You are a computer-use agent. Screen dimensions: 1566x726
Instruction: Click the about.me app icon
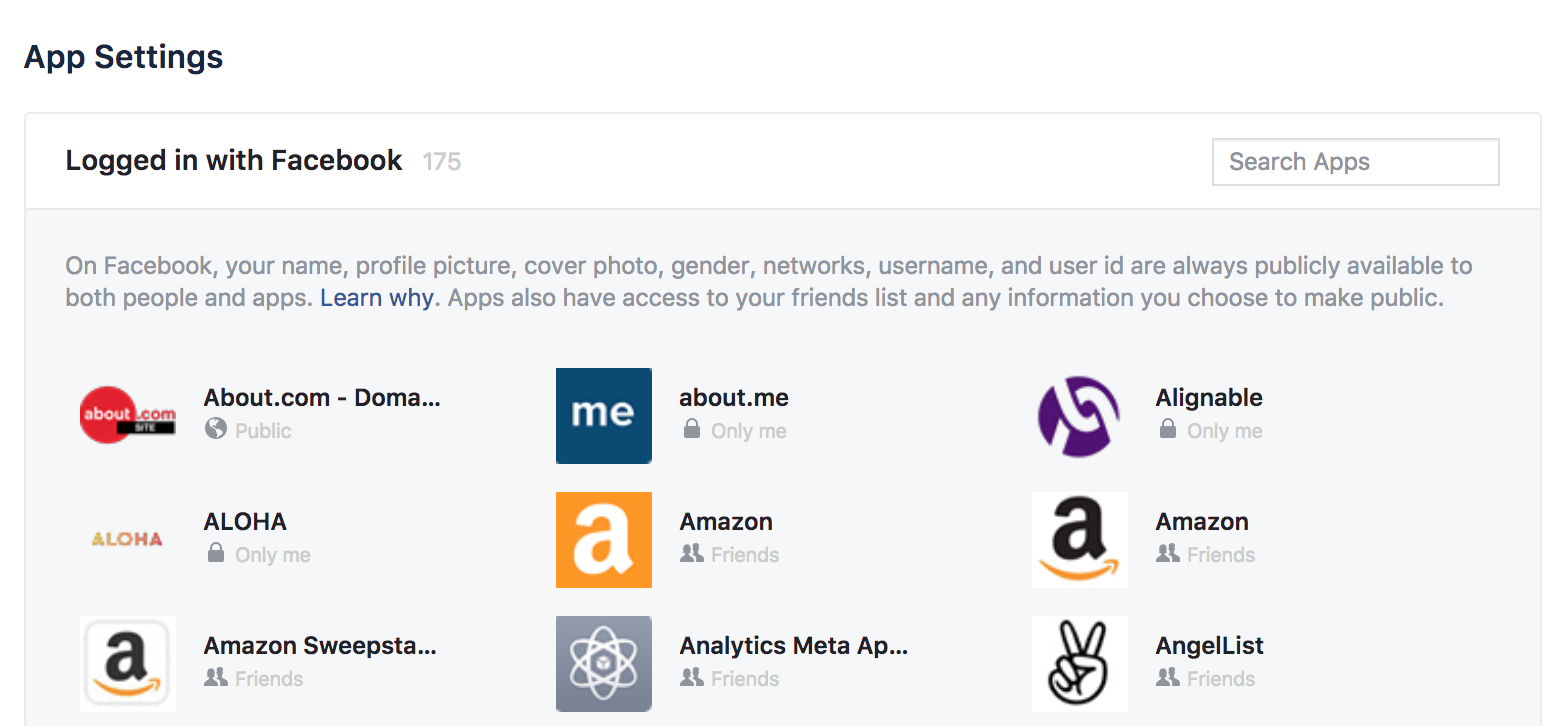(603, 416)
